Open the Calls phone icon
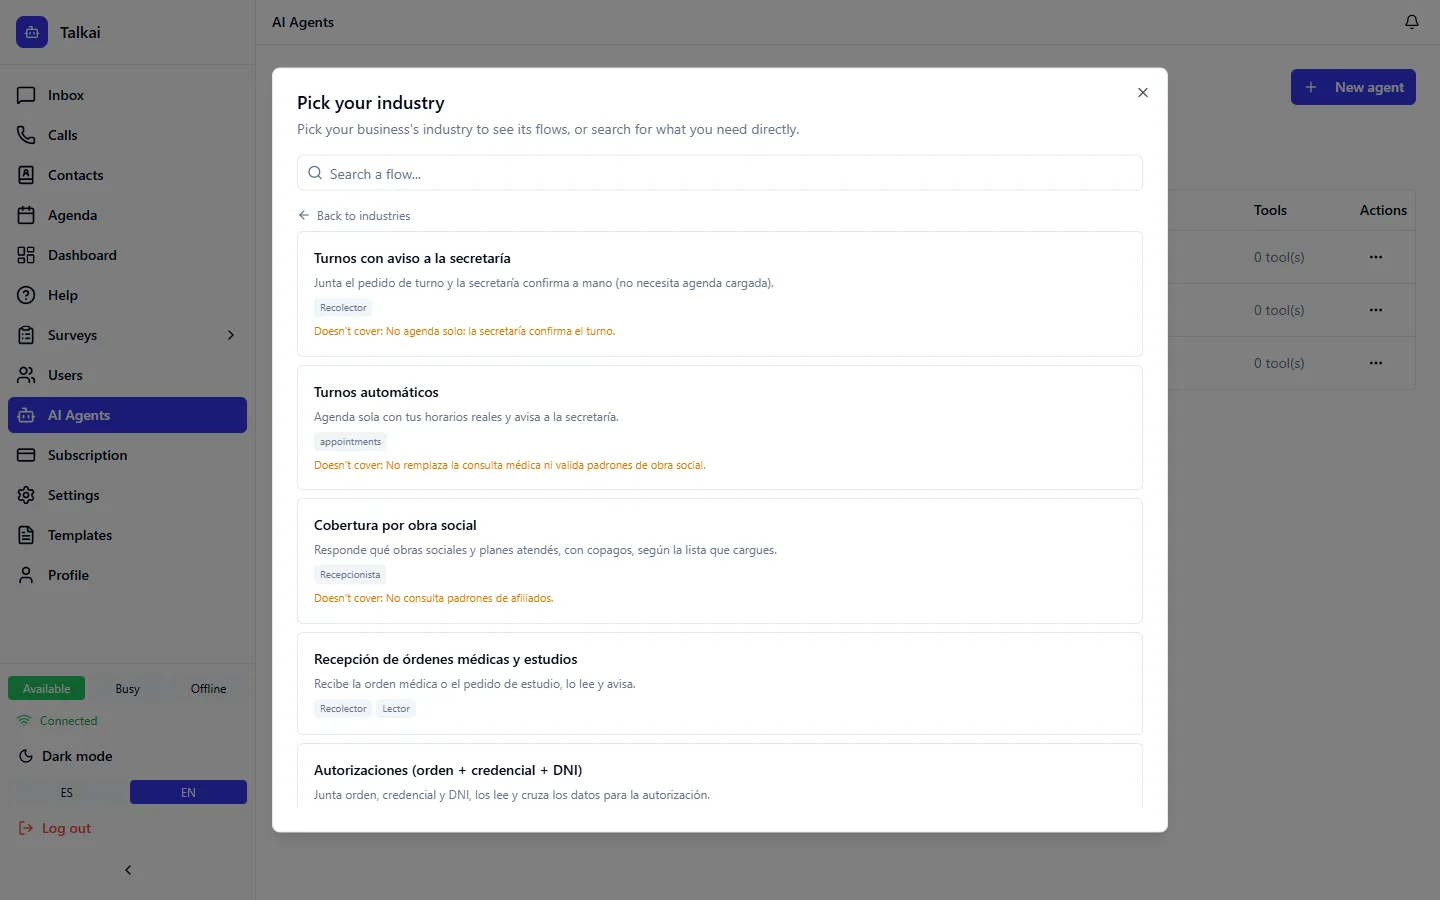The image size is (1440, 900). (x=27, y=135)
